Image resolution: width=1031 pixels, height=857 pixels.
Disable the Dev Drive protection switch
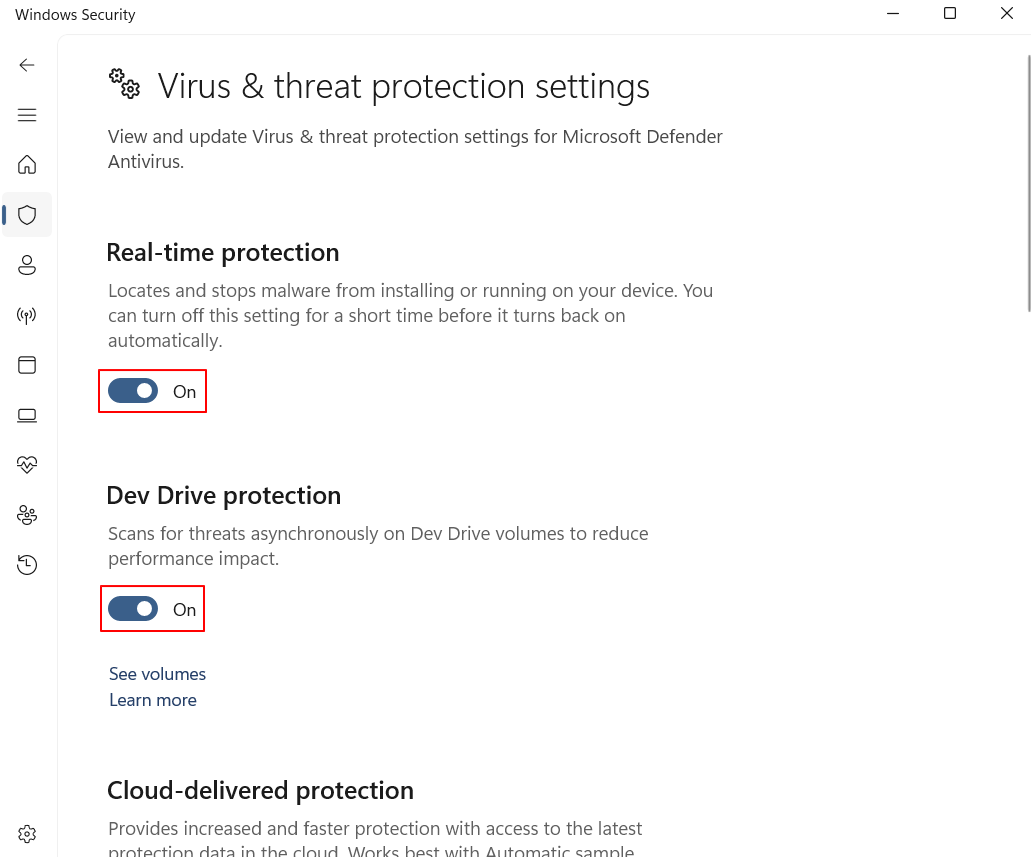[133, 609]
